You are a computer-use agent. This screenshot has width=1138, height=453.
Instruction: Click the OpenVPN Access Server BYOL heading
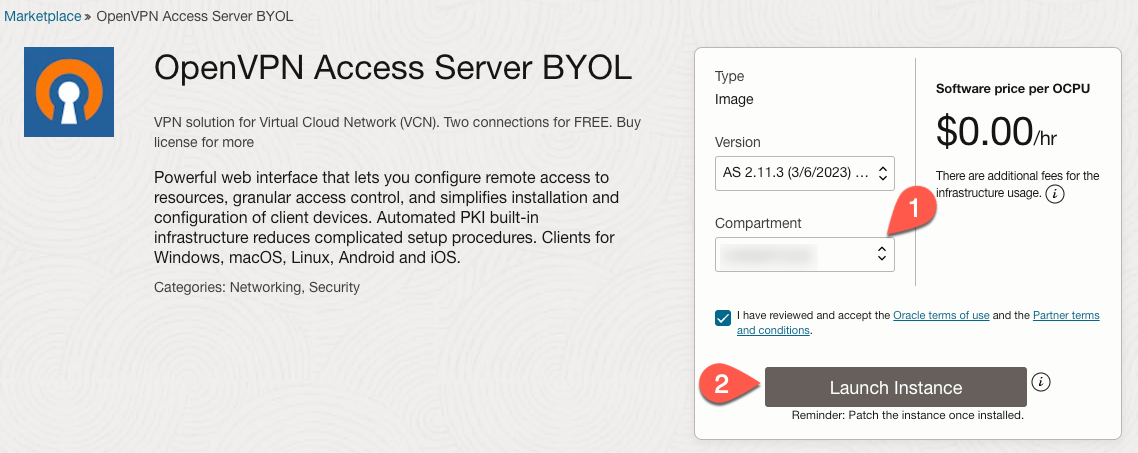pyautogui.click(x=393, y=69)
